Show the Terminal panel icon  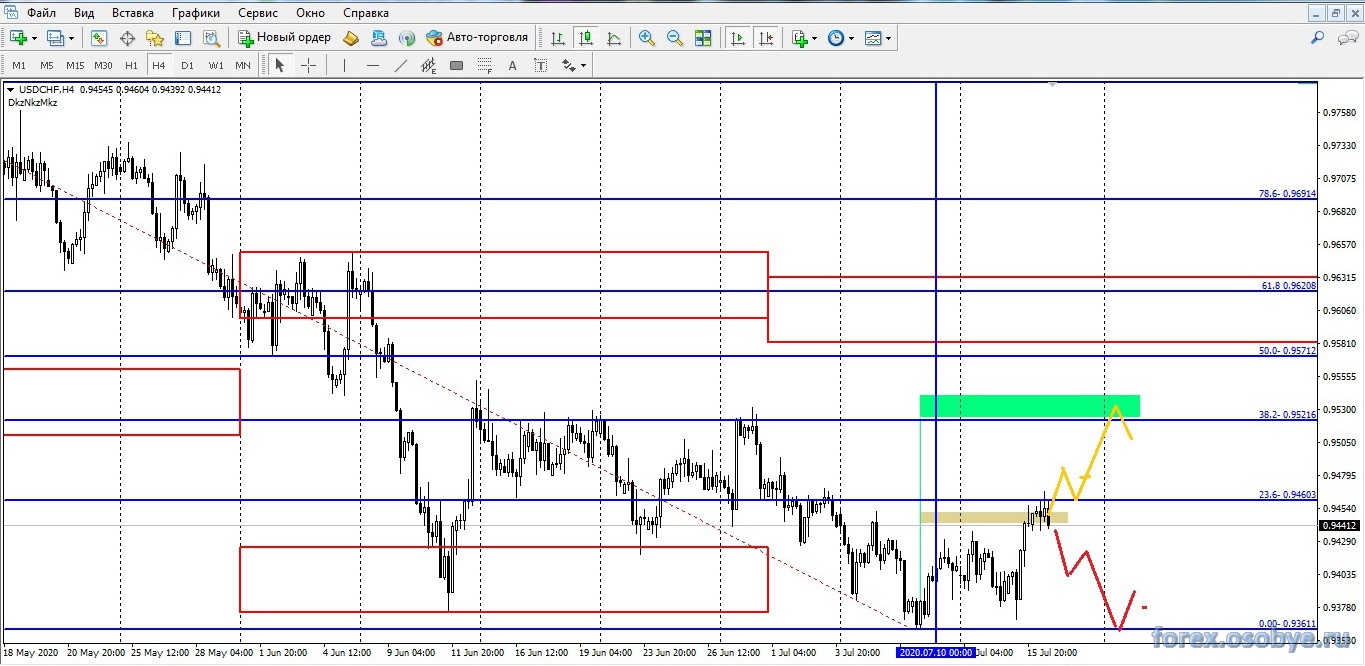click(x=183, y=38)
